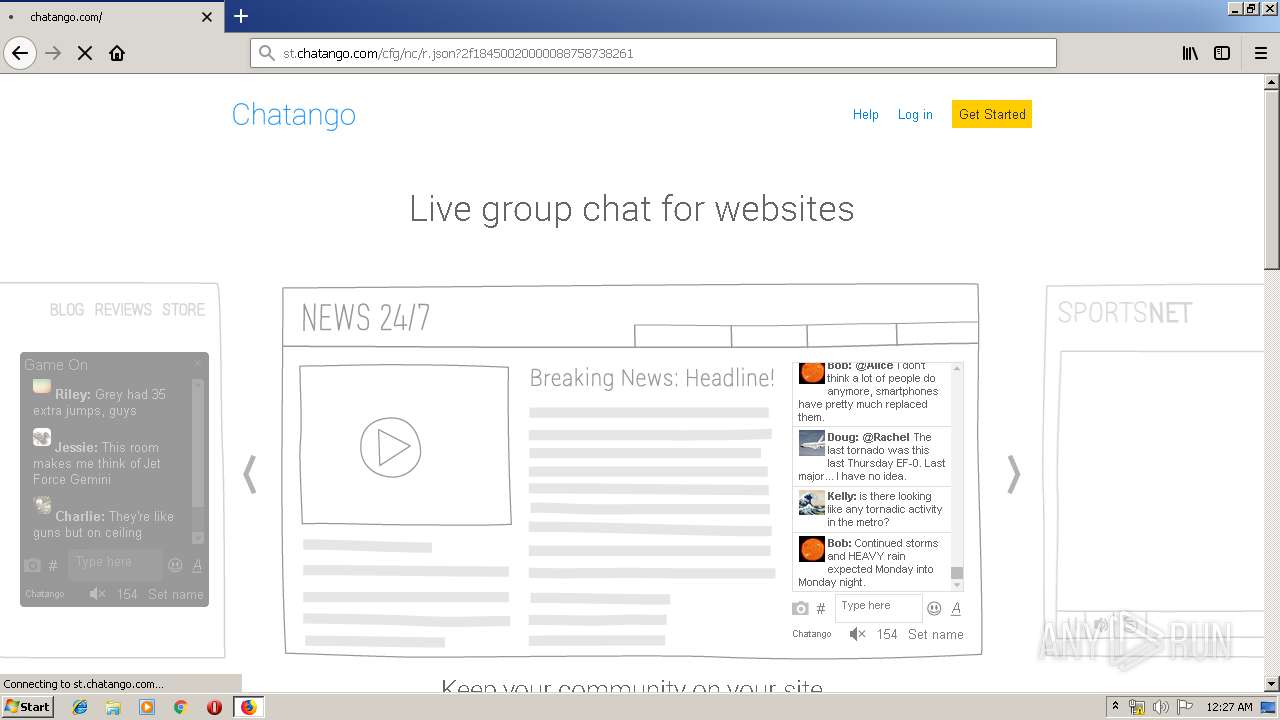Click Set name in news chat
Viewport: 1280px width, 720px height.
(936, 634)
